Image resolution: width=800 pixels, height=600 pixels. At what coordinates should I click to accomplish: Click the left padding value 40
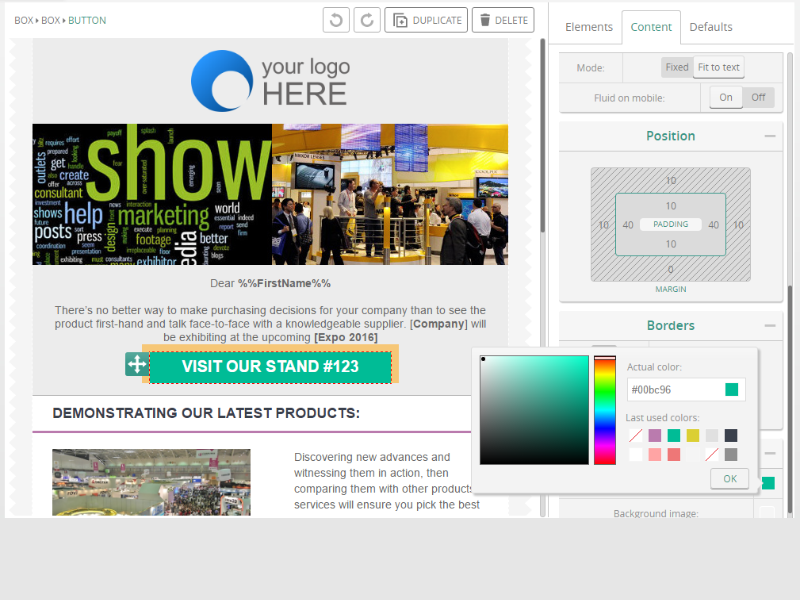628,225
